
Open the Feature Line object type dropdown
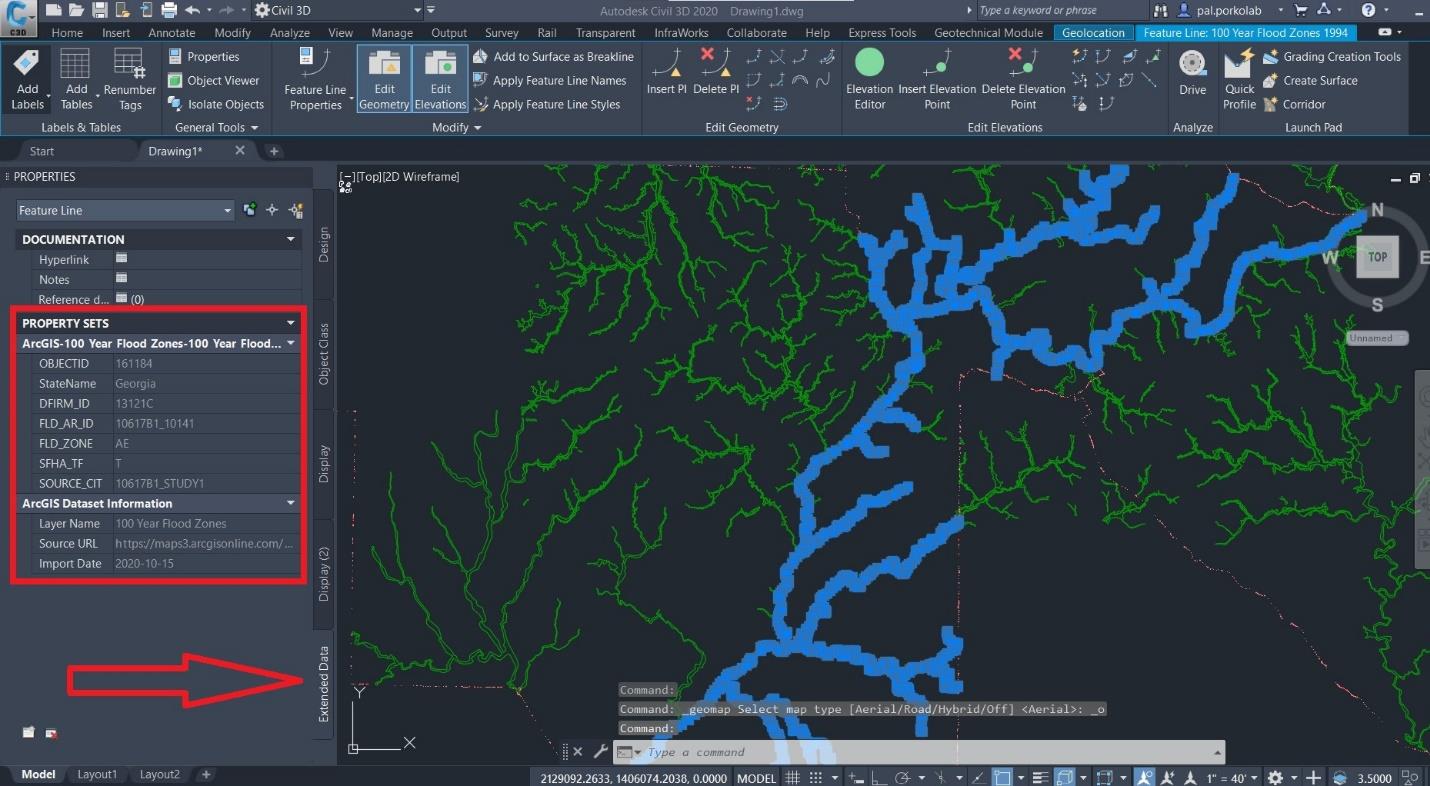[x=125, y=210]
